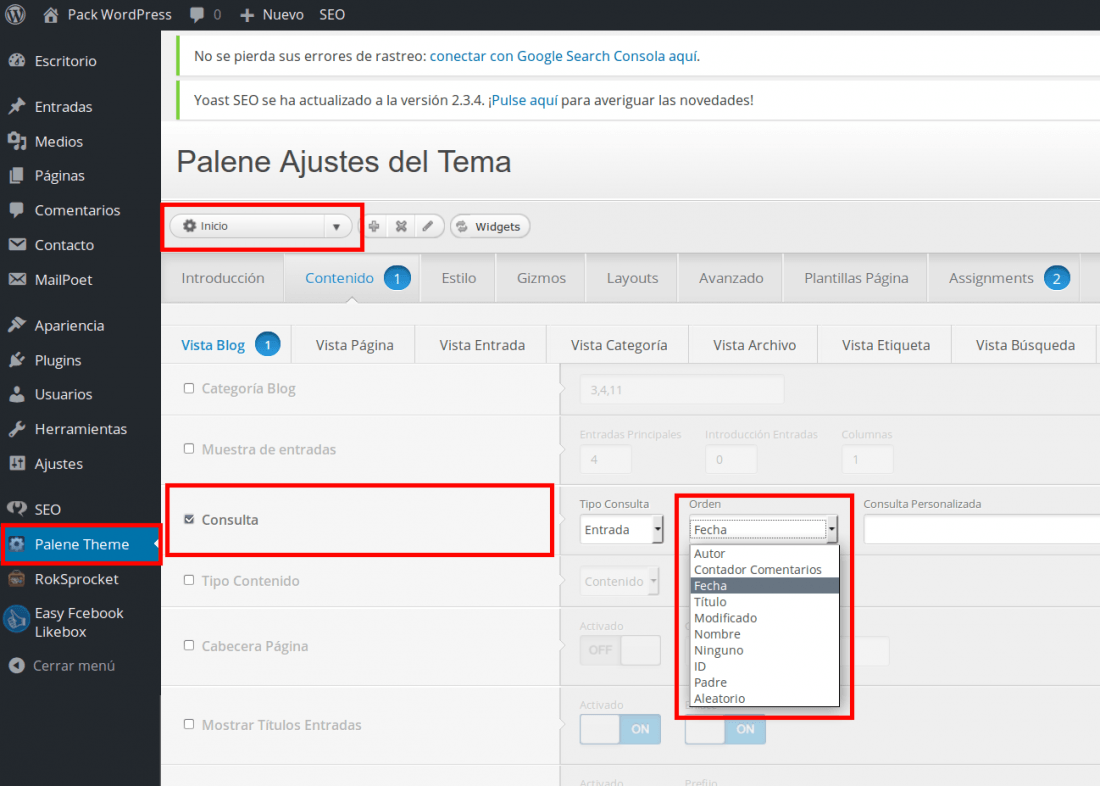Toggle Cabecera Página Activado OFF switch
Viewport: 1100px width, 786px height.
pos(620,650)
